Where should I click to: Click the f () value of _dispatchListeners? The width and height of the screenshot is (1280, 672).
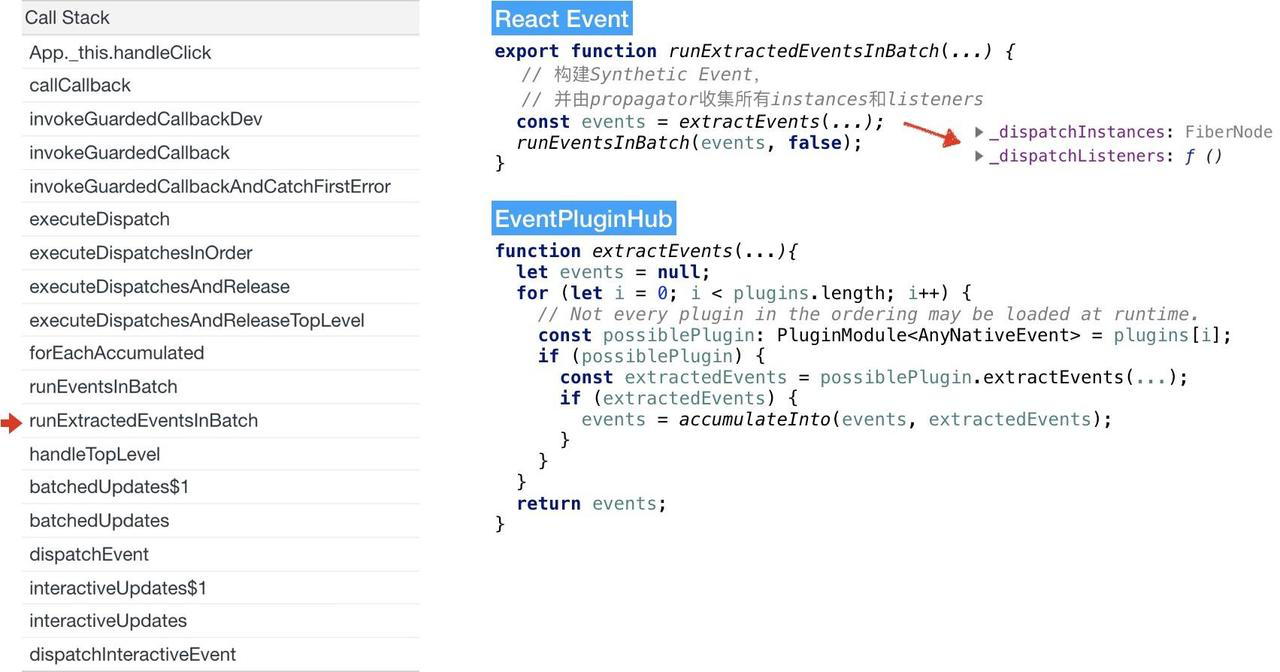(x=1203, y=156)
